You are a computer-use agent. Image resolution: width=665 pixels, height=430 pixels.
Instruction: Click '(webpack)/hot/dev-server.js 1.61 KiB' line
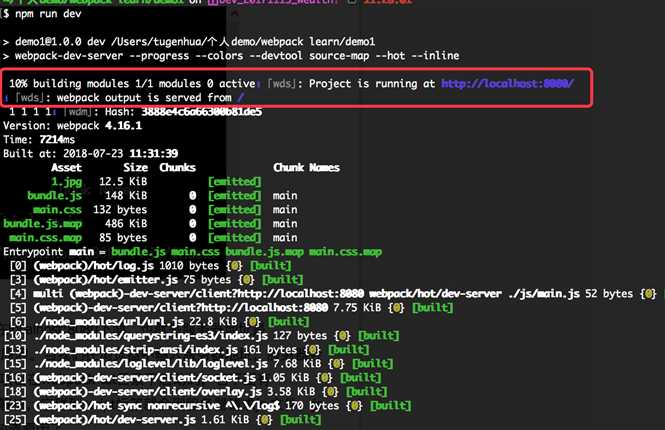(x=162, y=420)
